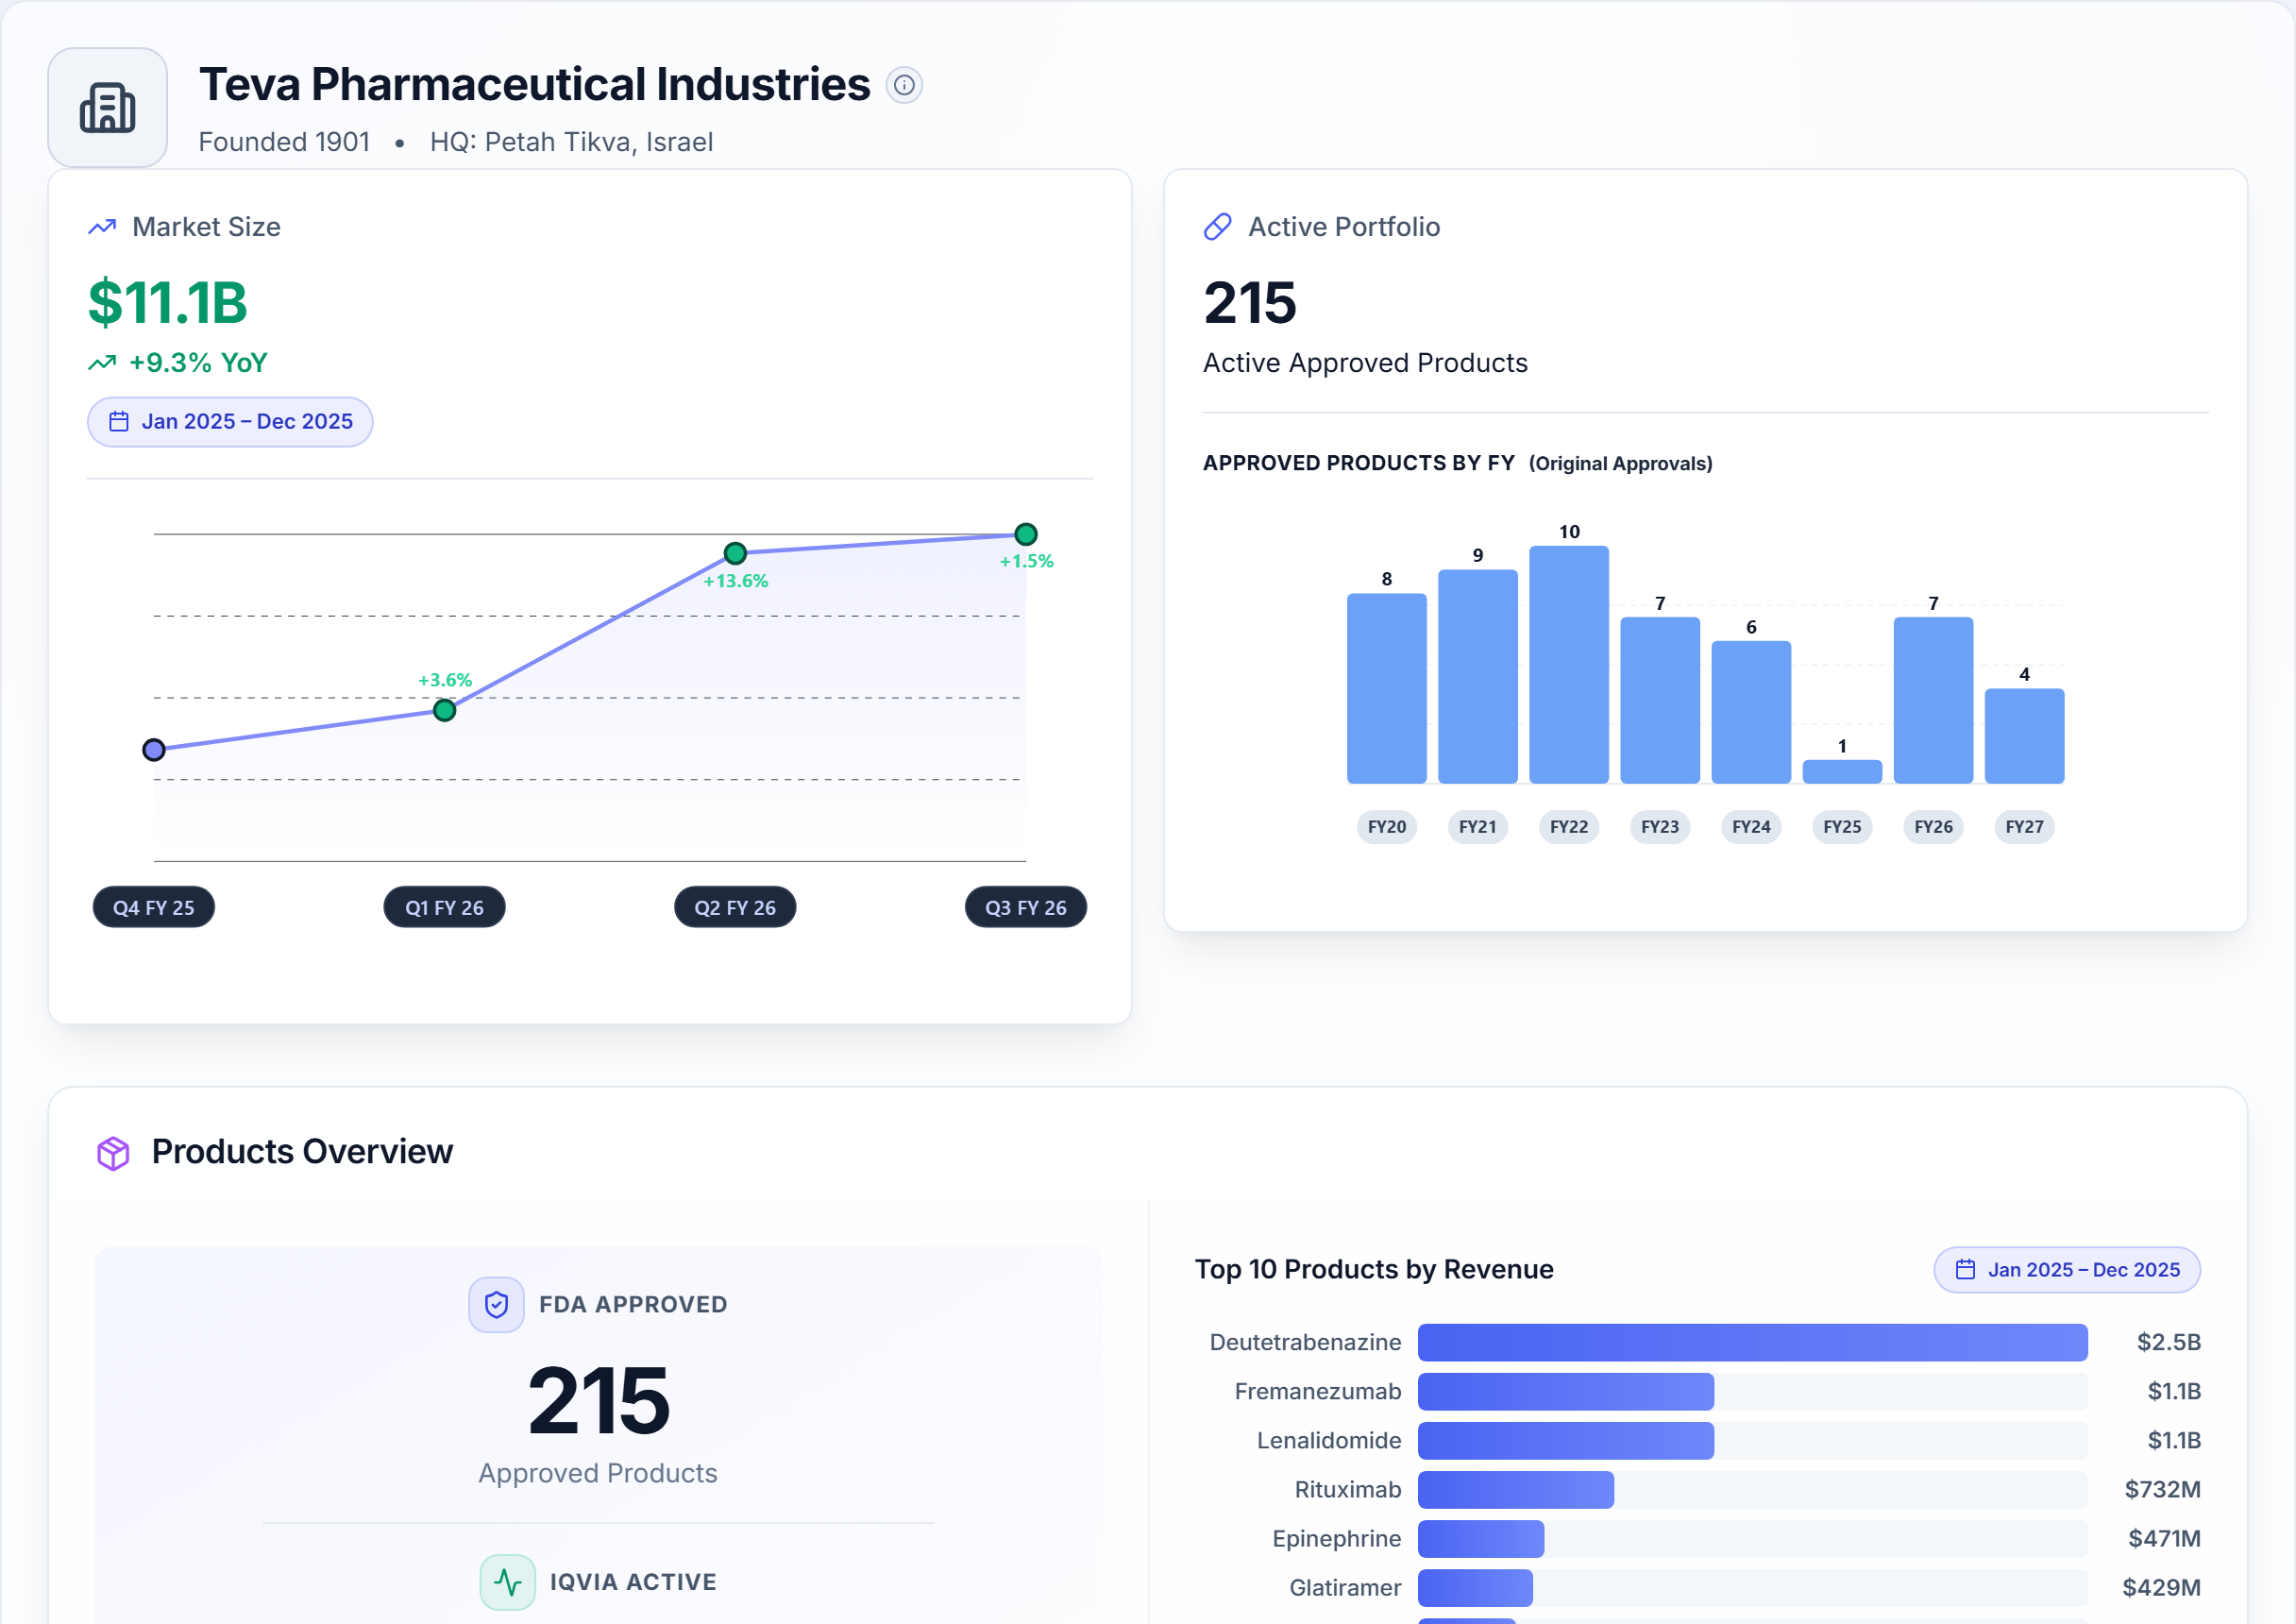Click the shortest bar, FY25 with 1 approval
Screen dimensions: 2296x1624
1842,771
